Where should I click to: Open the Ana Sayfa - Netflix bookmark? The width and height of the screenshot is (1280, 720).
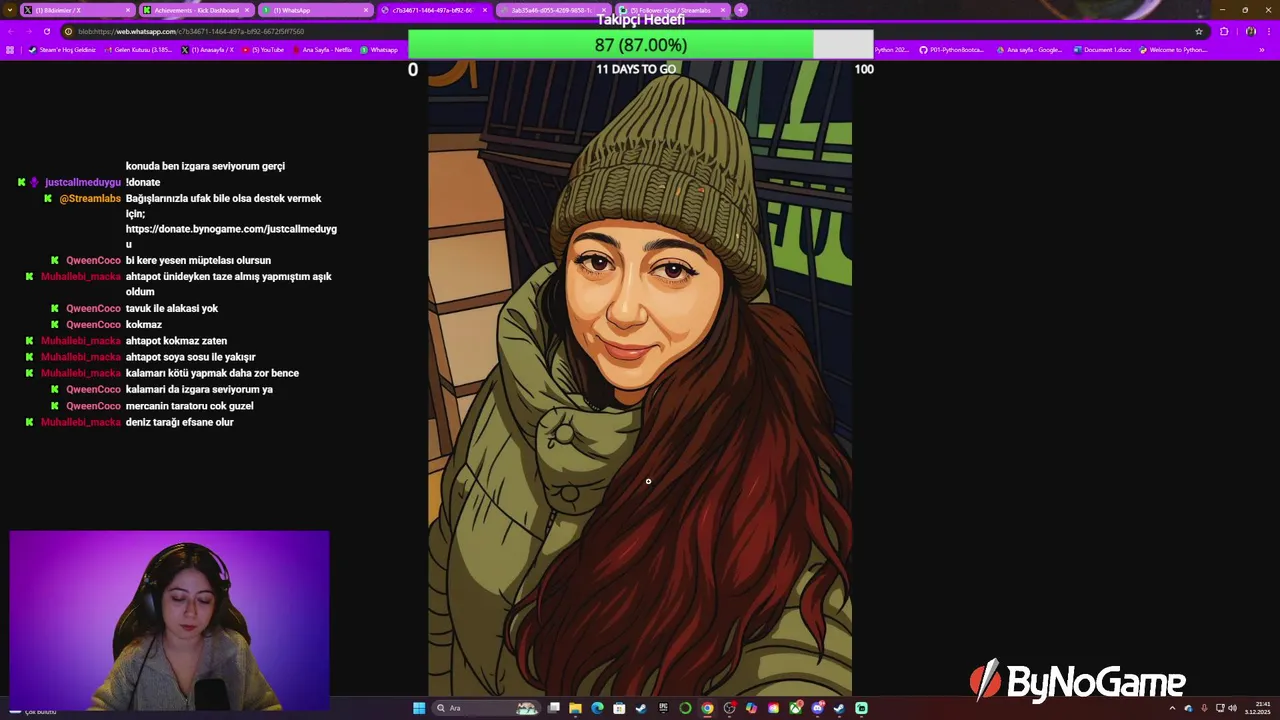click(x=322, y=50)
